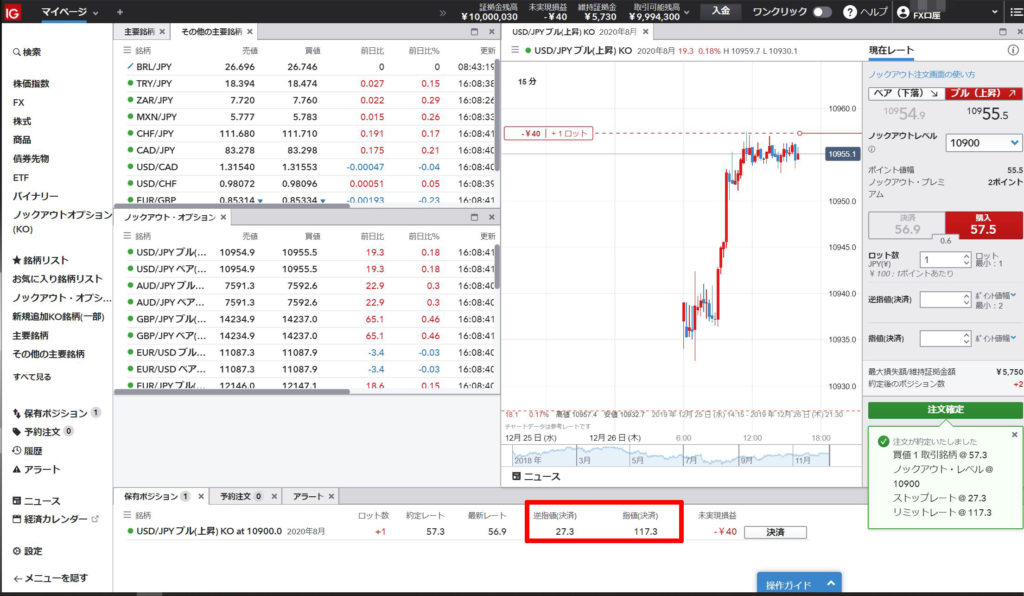Click USD/CAD row in watchlist
1024x596 pixels.
click(307, 166)
